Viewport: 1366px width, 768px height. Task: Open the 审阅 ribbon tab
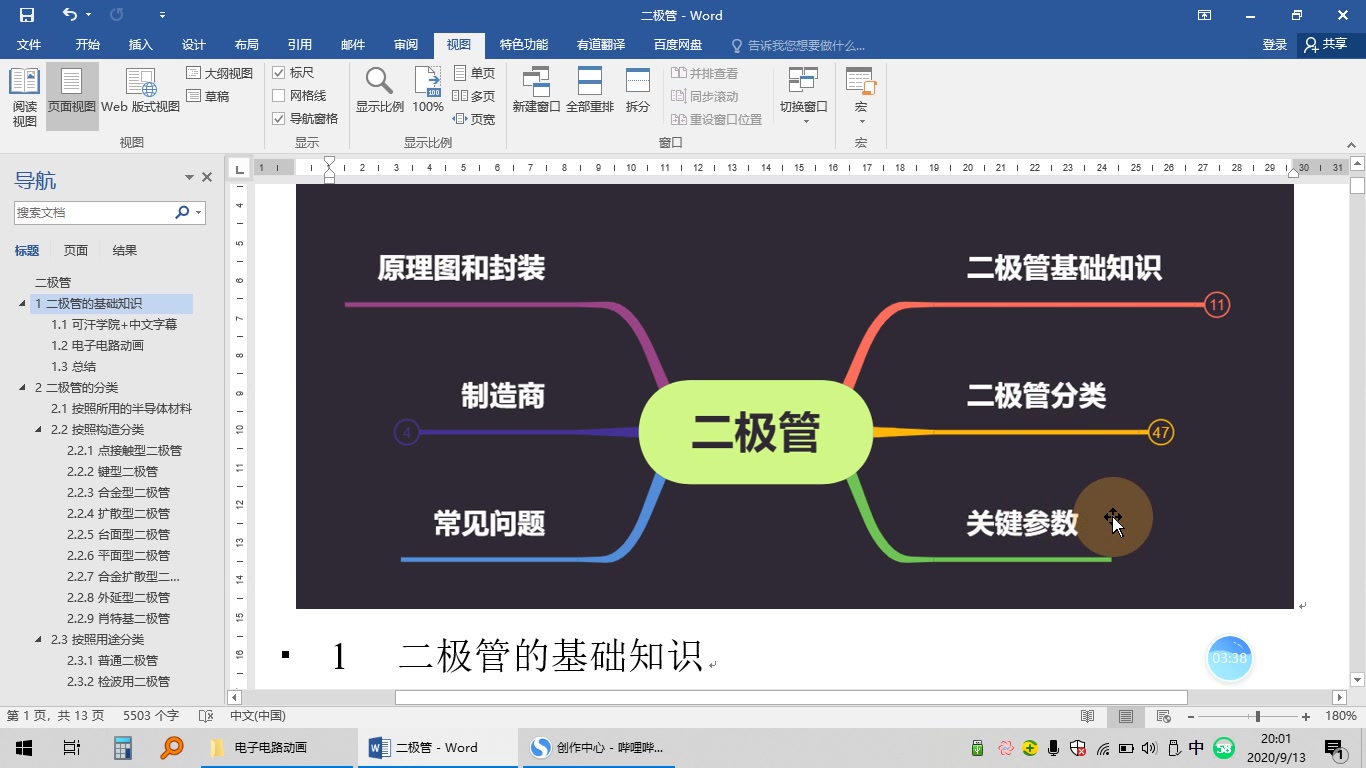tap(405, 44)
